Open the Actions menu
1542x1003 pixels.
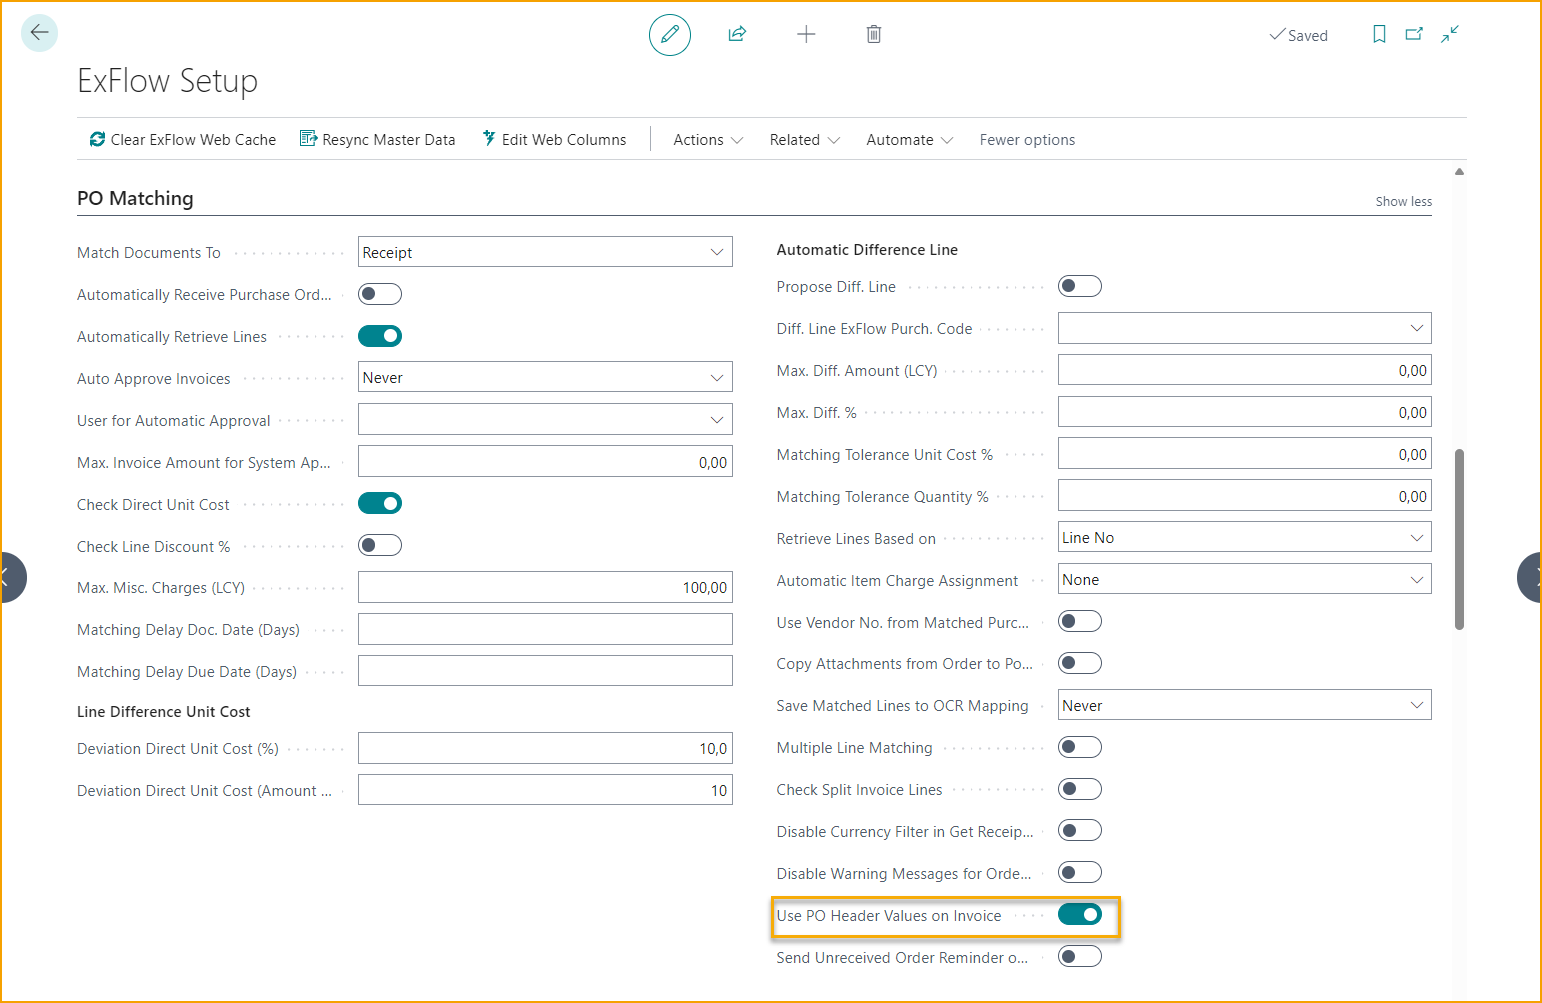pos(708,140)
